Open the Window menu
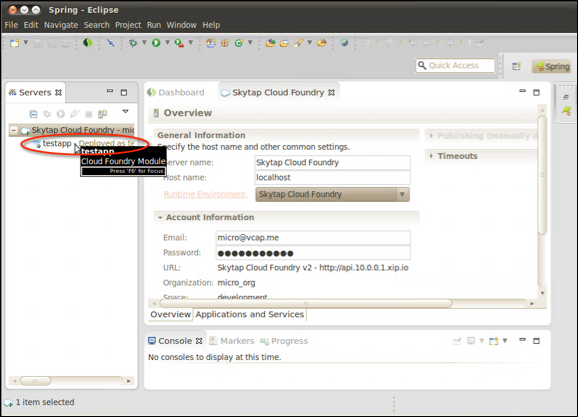578x417 pixels. click(181, 25)
